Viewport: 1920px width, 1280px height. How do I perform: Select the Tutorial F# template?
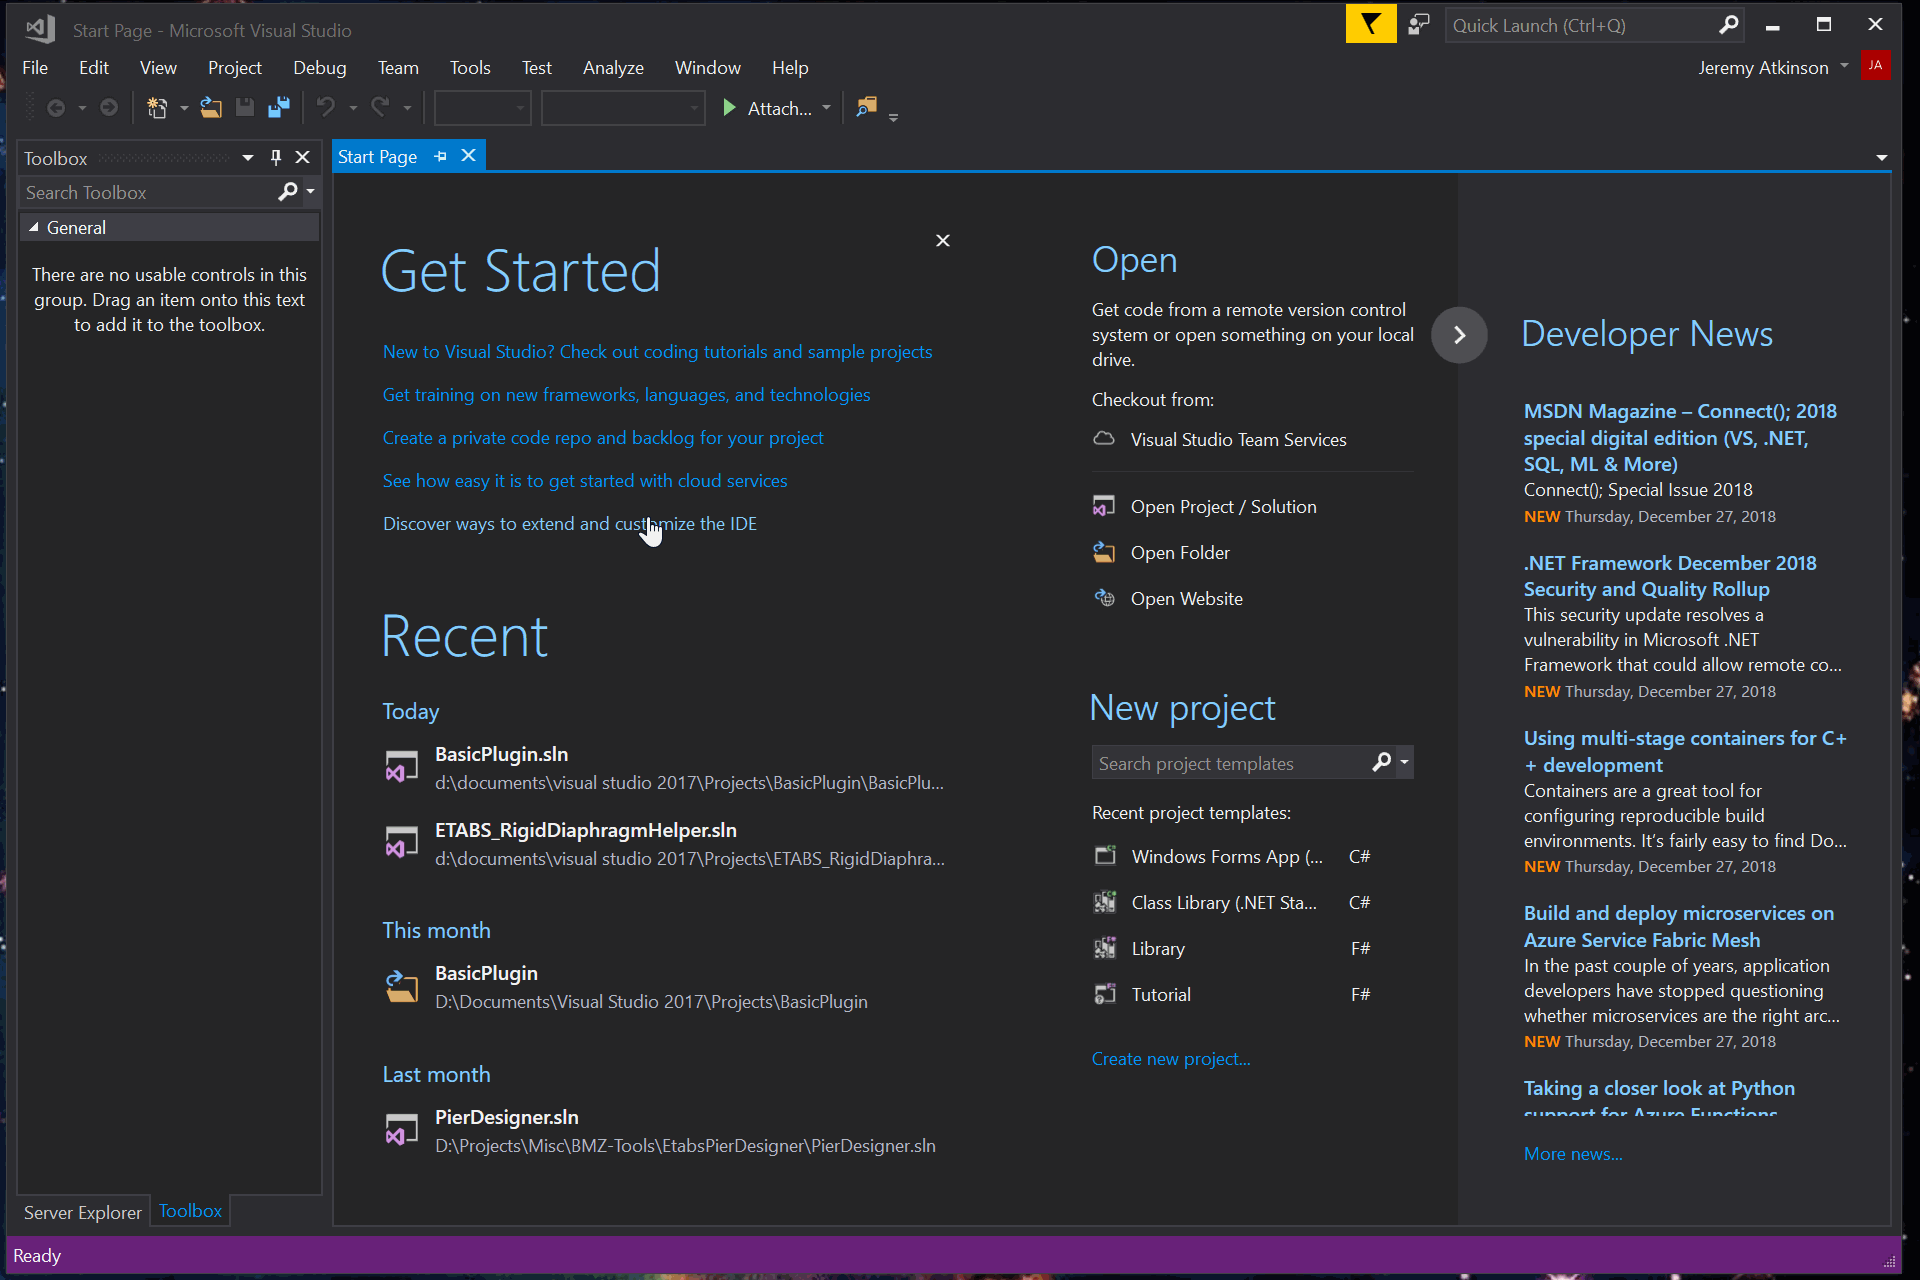click(1232, 995)
